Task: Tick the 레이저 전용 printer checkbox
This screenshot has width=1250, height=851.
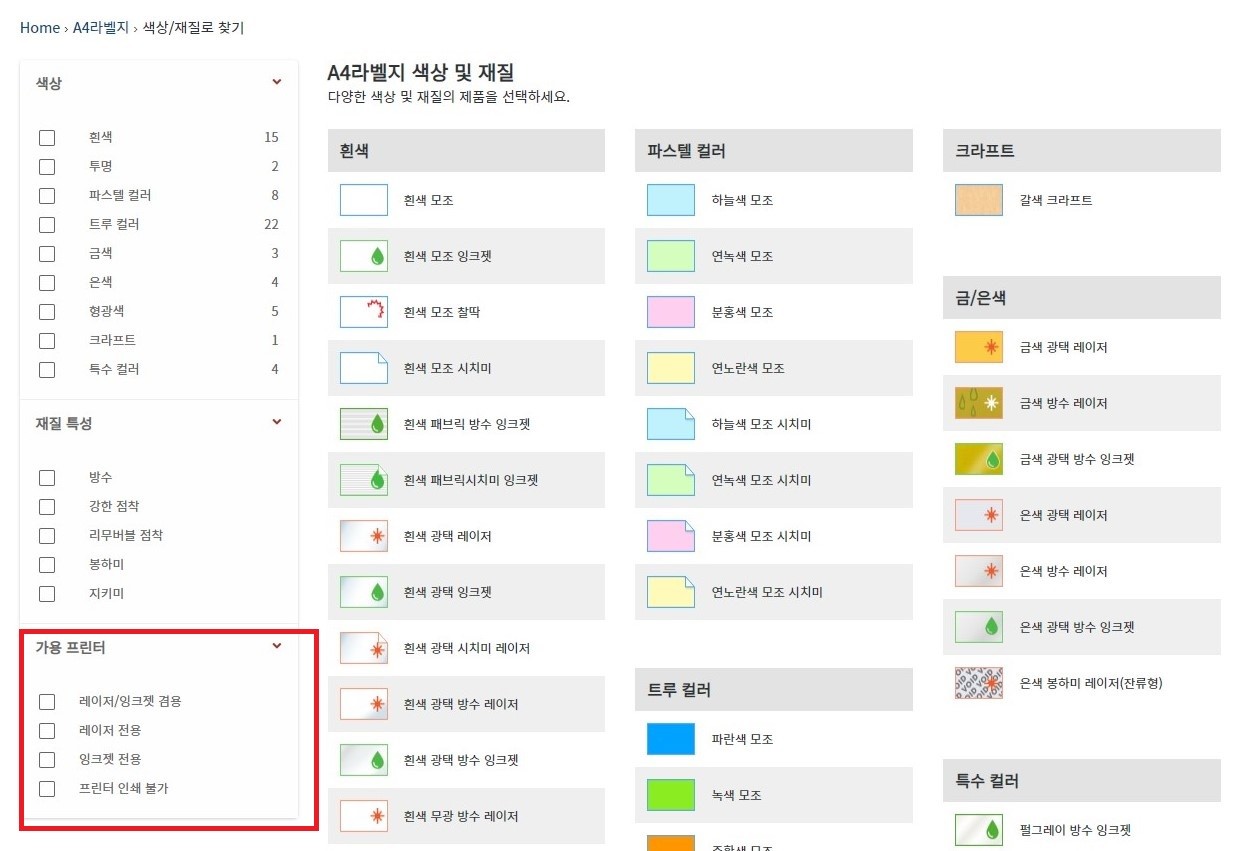Action: pos(47,730)
